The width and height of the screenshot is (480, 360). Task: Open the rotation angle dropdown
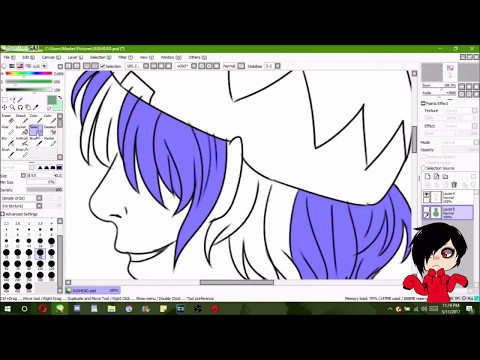click(x=194, y=66)
